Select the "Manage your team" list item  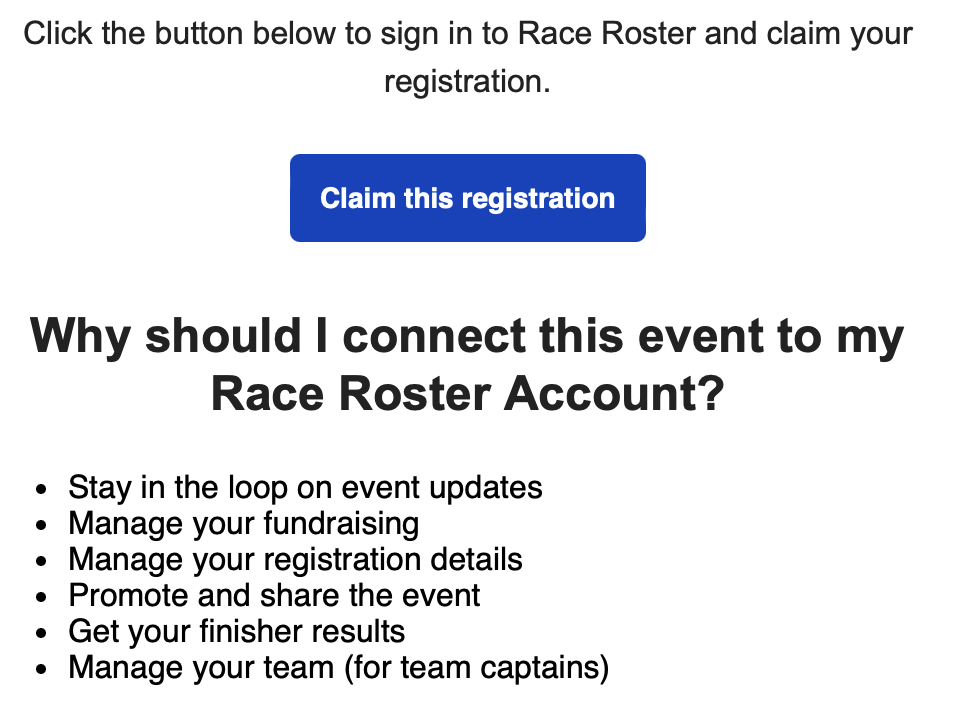point(200,668)
